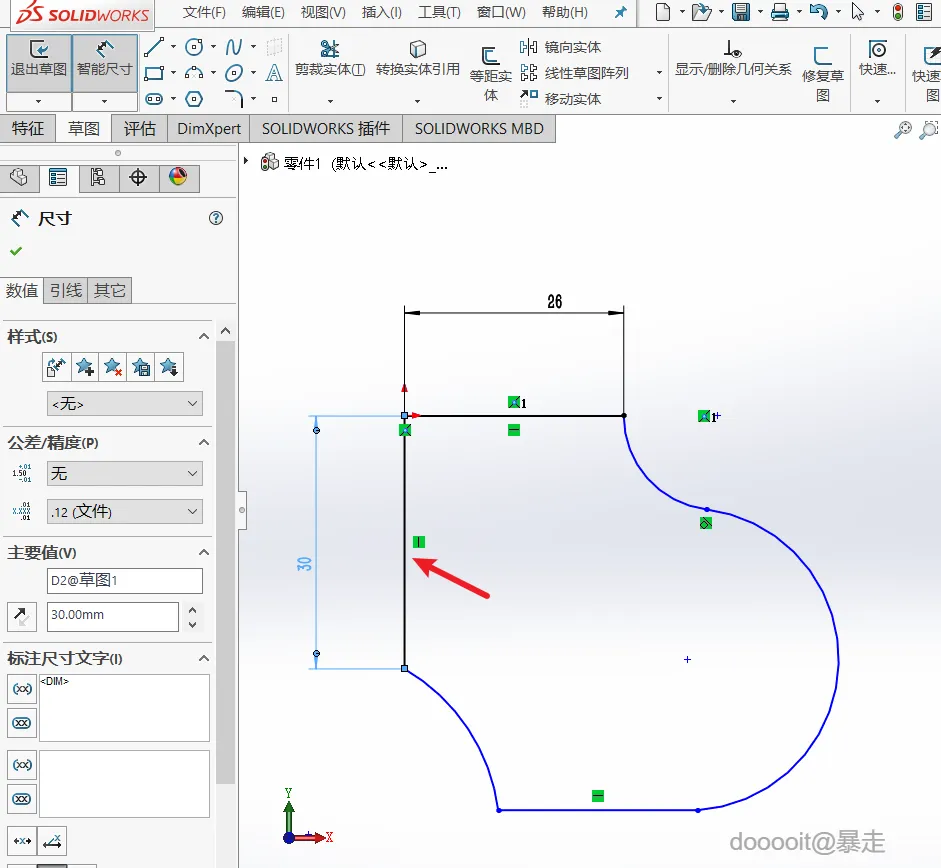The height and width of the screenshot is (868, 941).
Task: Click Trim Entities (剪裁实体) tool
Action: [x=330, y=58]
